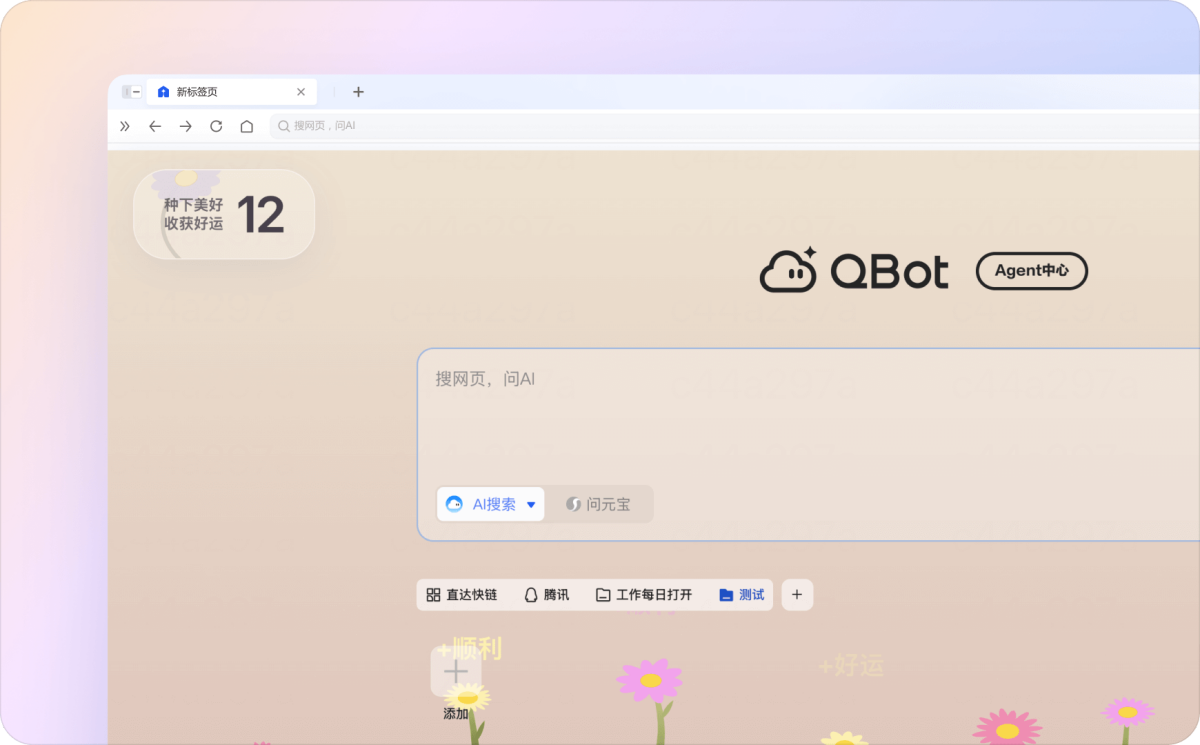Image resolution: width=1200 pixels, height=745 pixels.
Task: Open the Agent中心 button
Action: 1031,271
